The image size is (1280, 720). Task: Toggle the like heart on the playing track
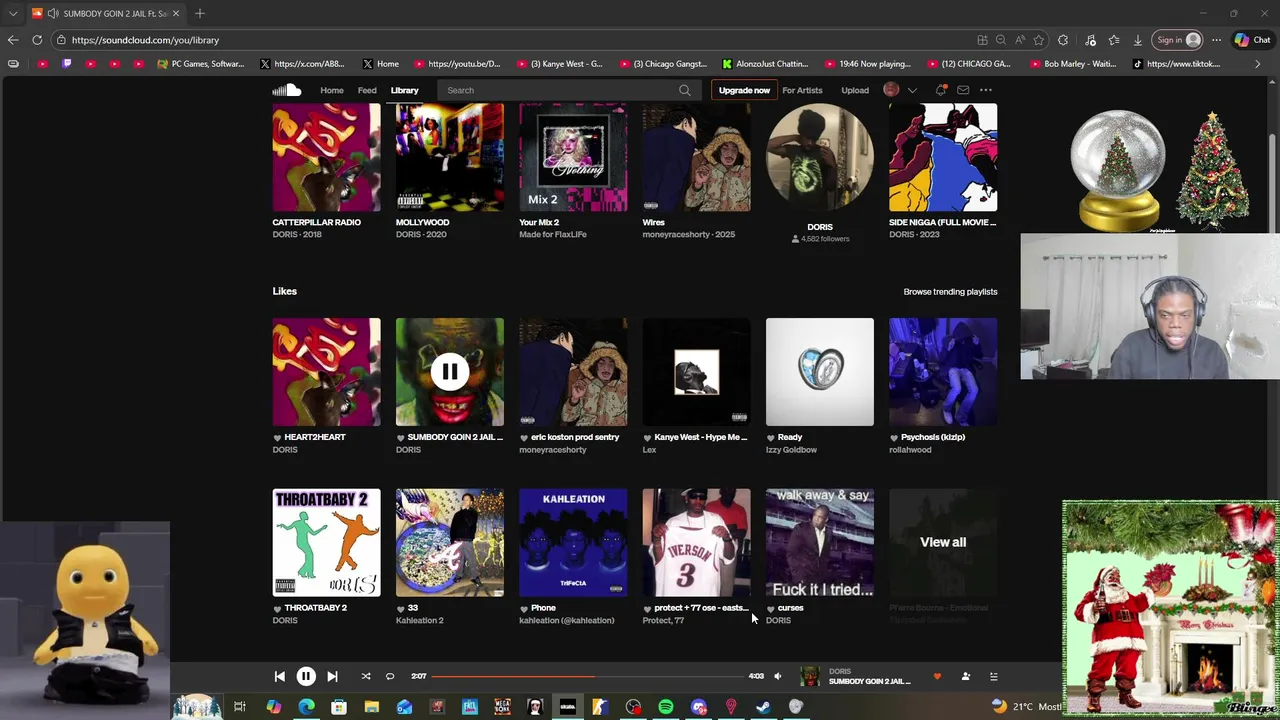tap(937, 677)
